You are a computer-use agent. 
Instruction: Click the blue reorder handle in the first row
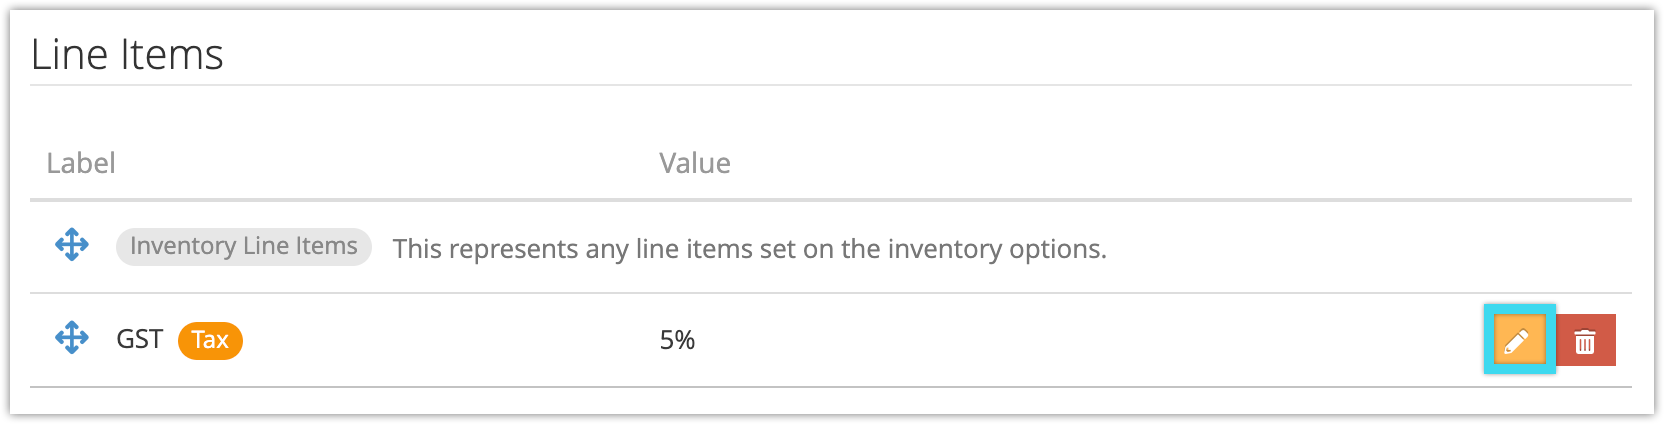click(x=72, y=244)
